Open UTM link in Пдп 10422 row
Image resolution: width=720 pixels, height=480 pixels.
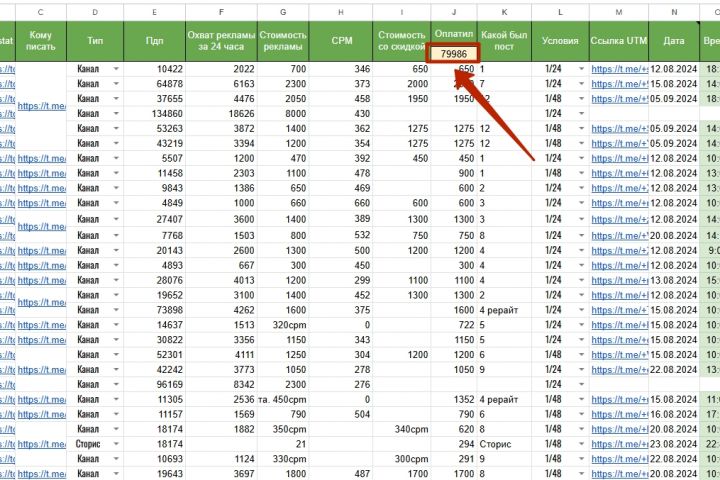pos(619,69)
